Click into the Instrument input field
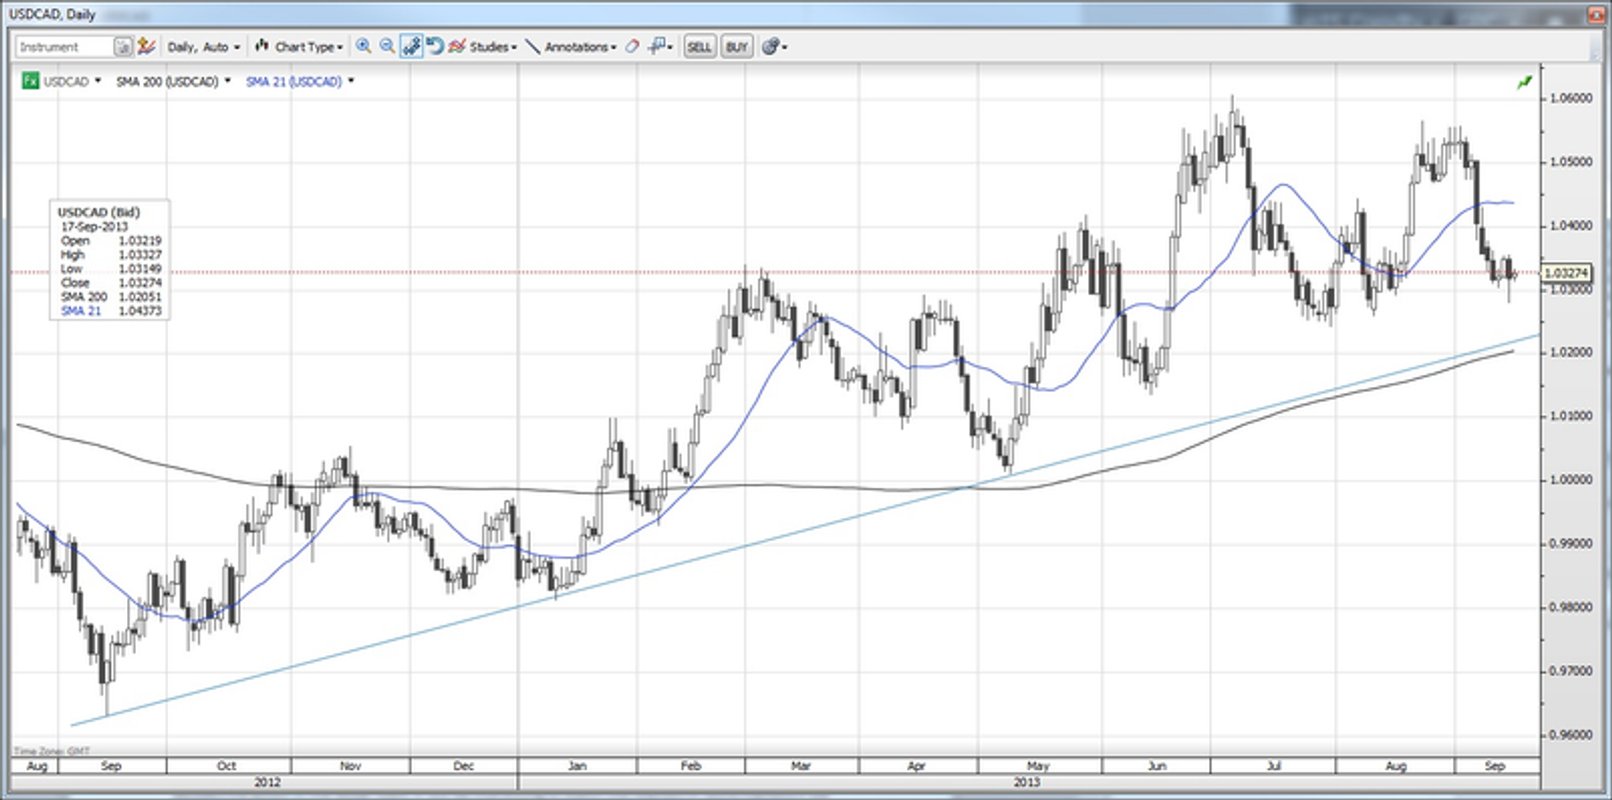Viewport: 1612px width, 800px height. click(62, 47)
